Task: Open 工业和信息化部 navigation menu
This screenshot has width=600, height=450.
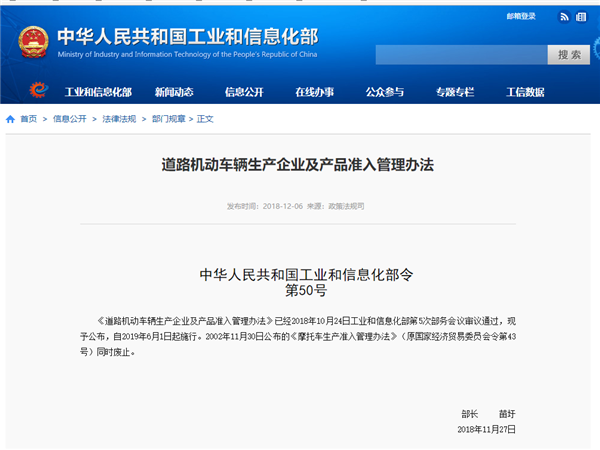Action: click(98, 92)
